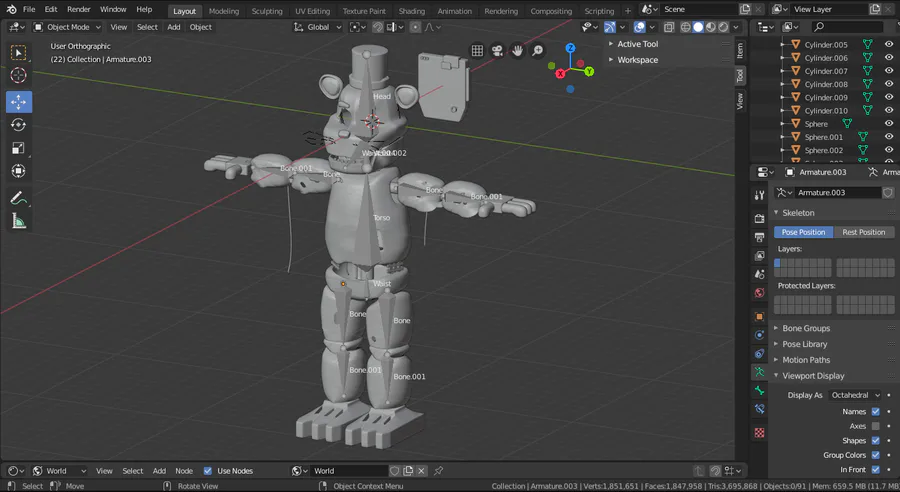Hide Sphere.002 in the outliner
The width and height of the screenshot is (900, 492).
click(889, 150)
